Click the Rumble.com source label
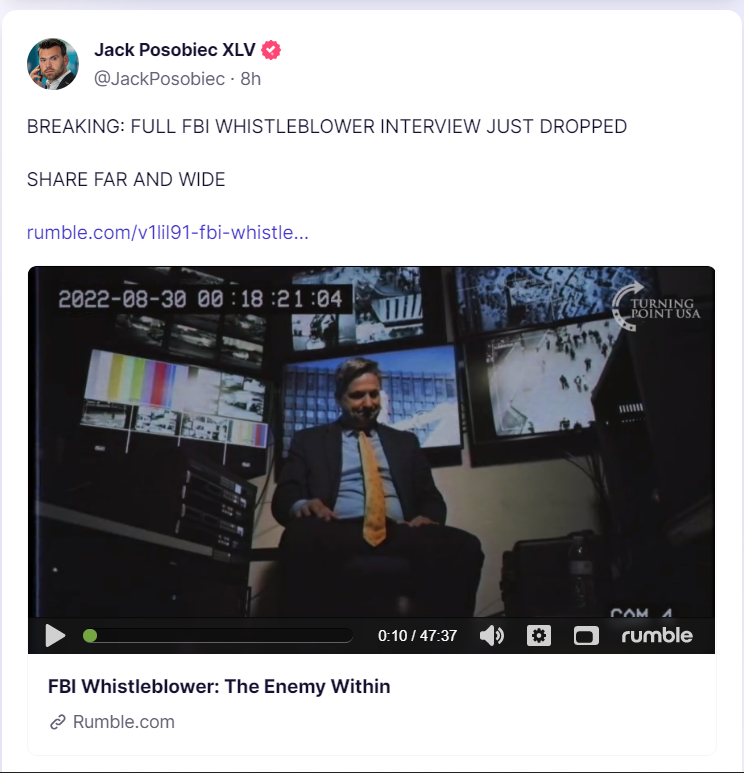The width and height of the screenshot is (744, 773). (x=124, y=722)
